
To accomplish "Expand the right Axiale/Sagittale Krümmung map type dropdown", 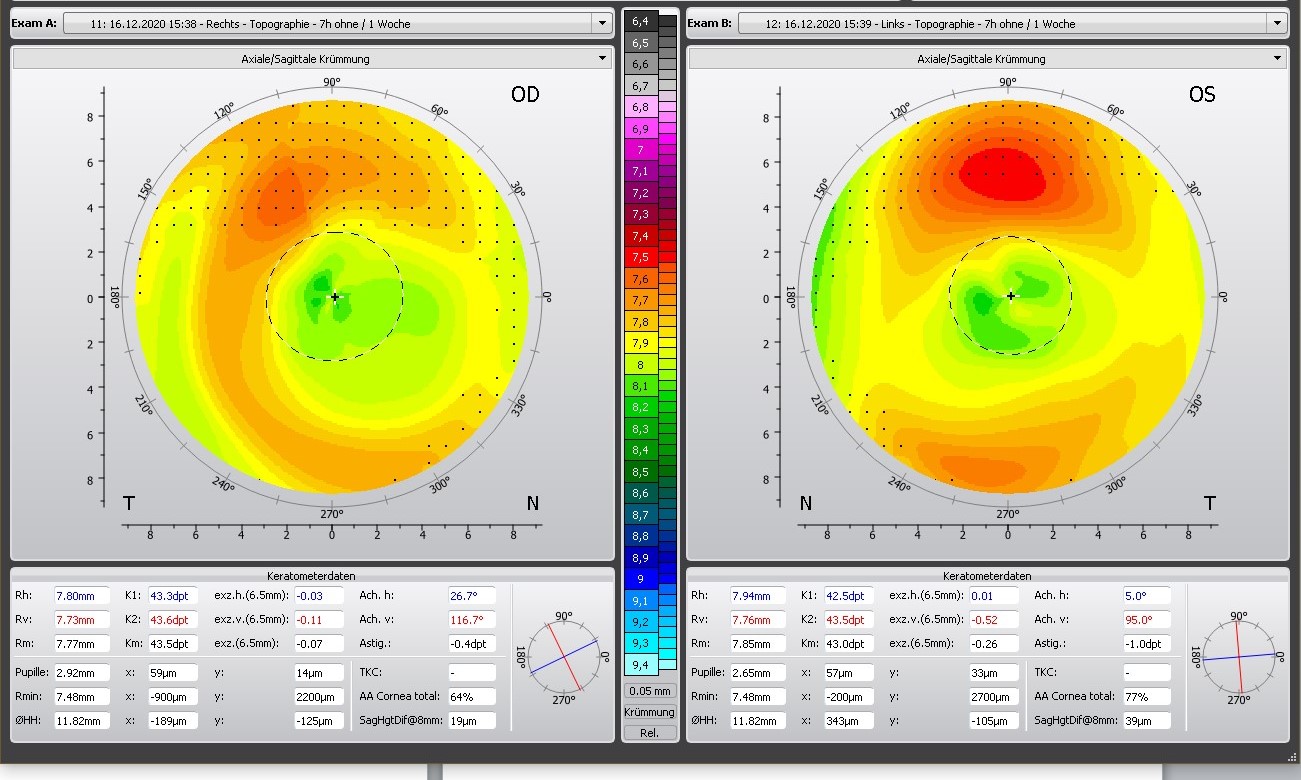I will click(x=1274, y=59).
